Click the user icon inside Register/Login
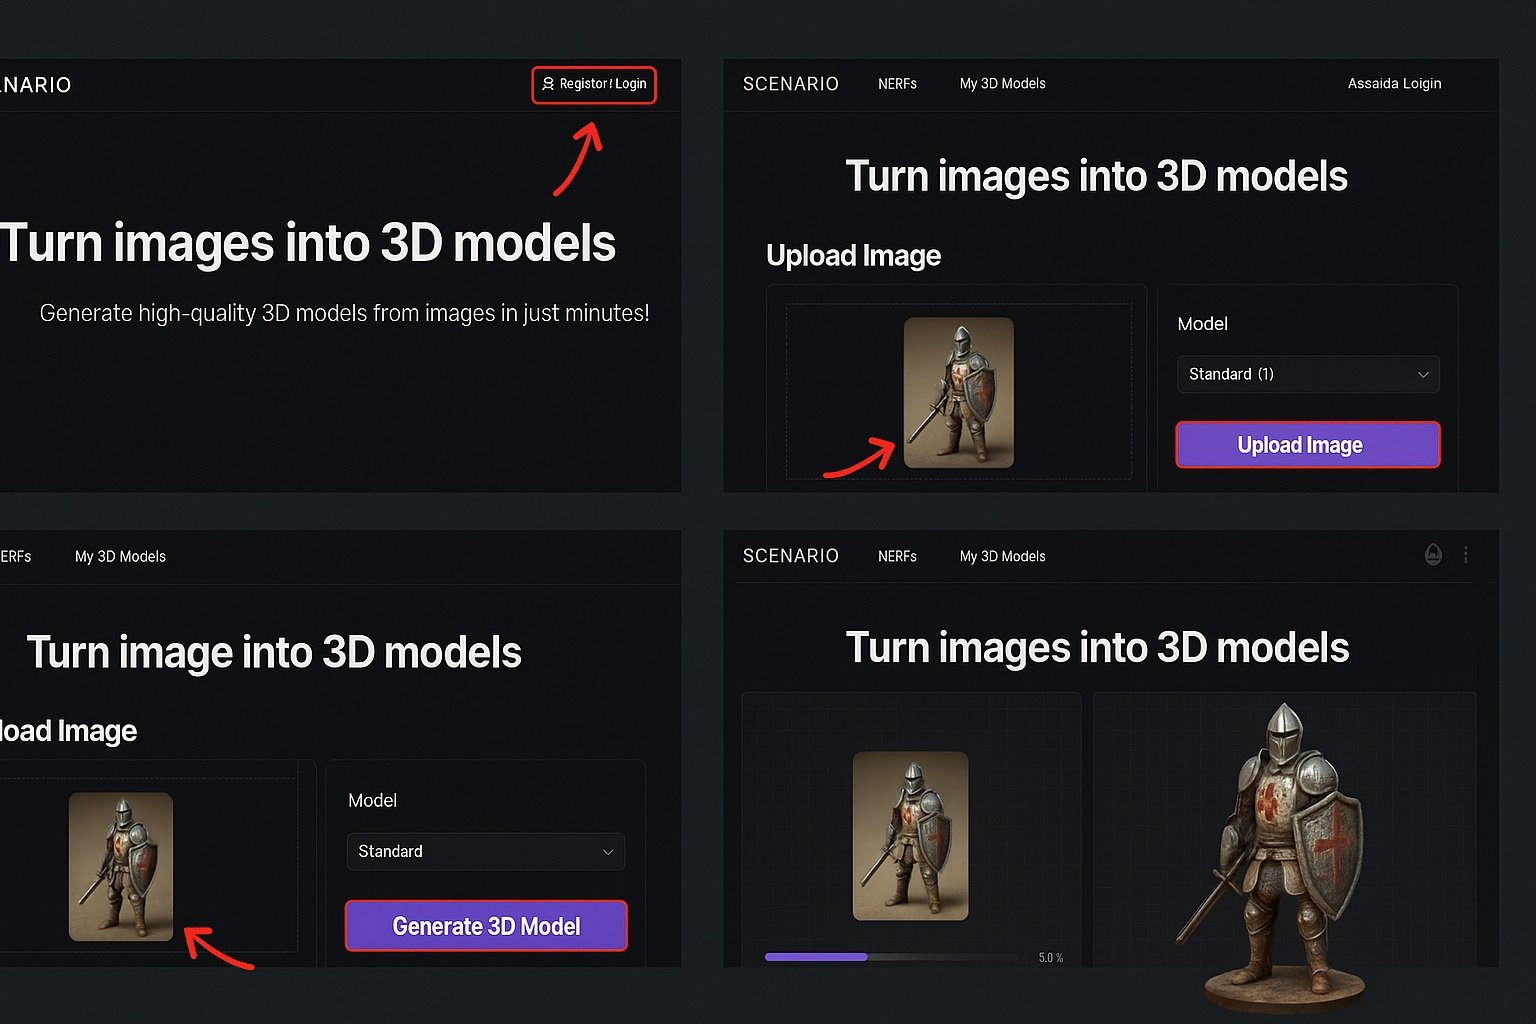The width and height of the screenshot is (1536, 1024). (548, 84)
